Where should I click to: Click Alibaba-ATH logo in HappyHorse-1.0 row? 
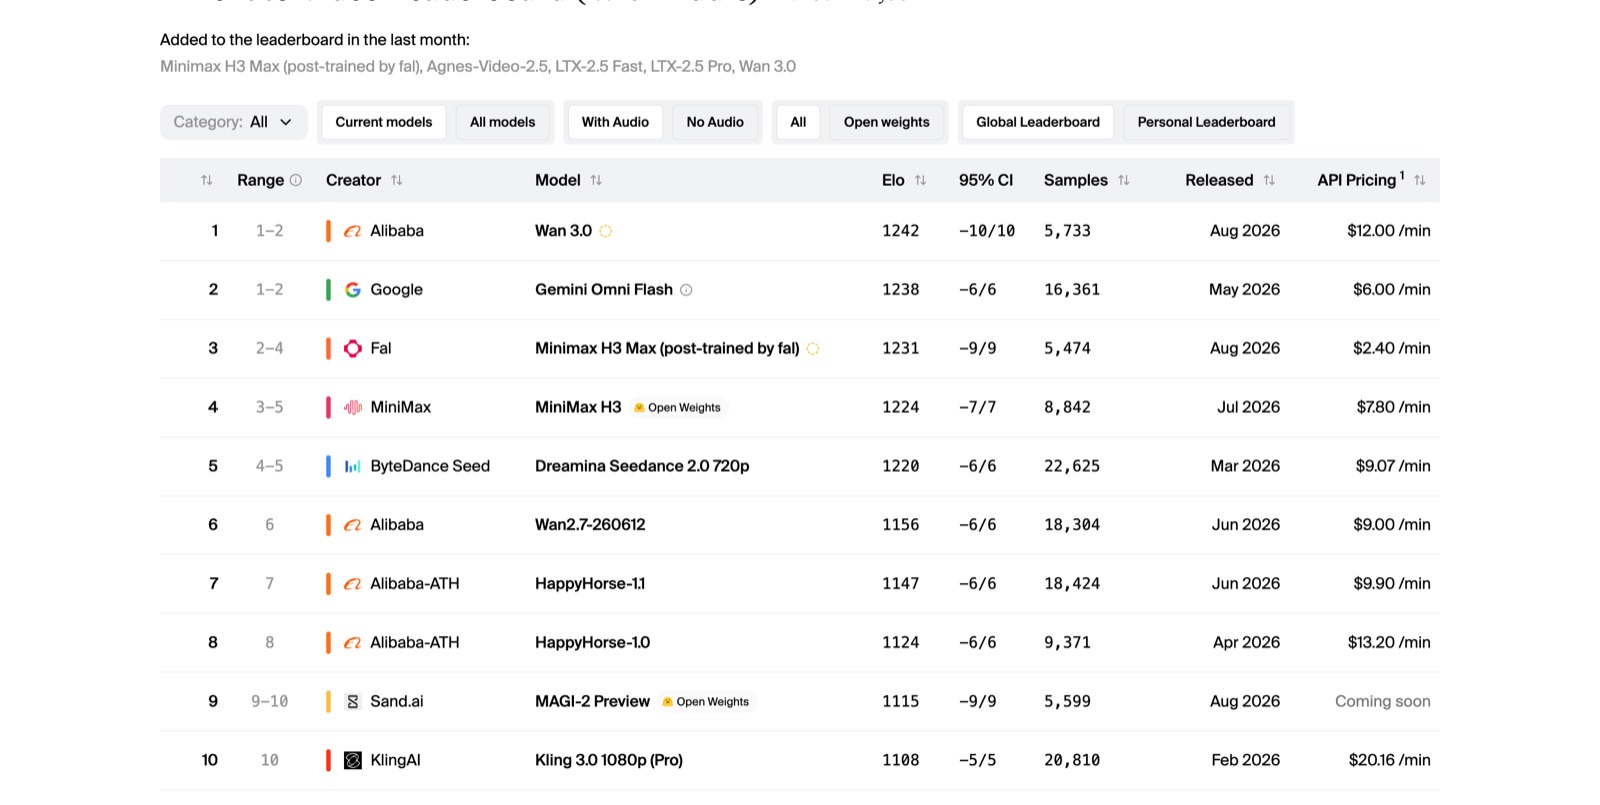(x=352, y=643)
